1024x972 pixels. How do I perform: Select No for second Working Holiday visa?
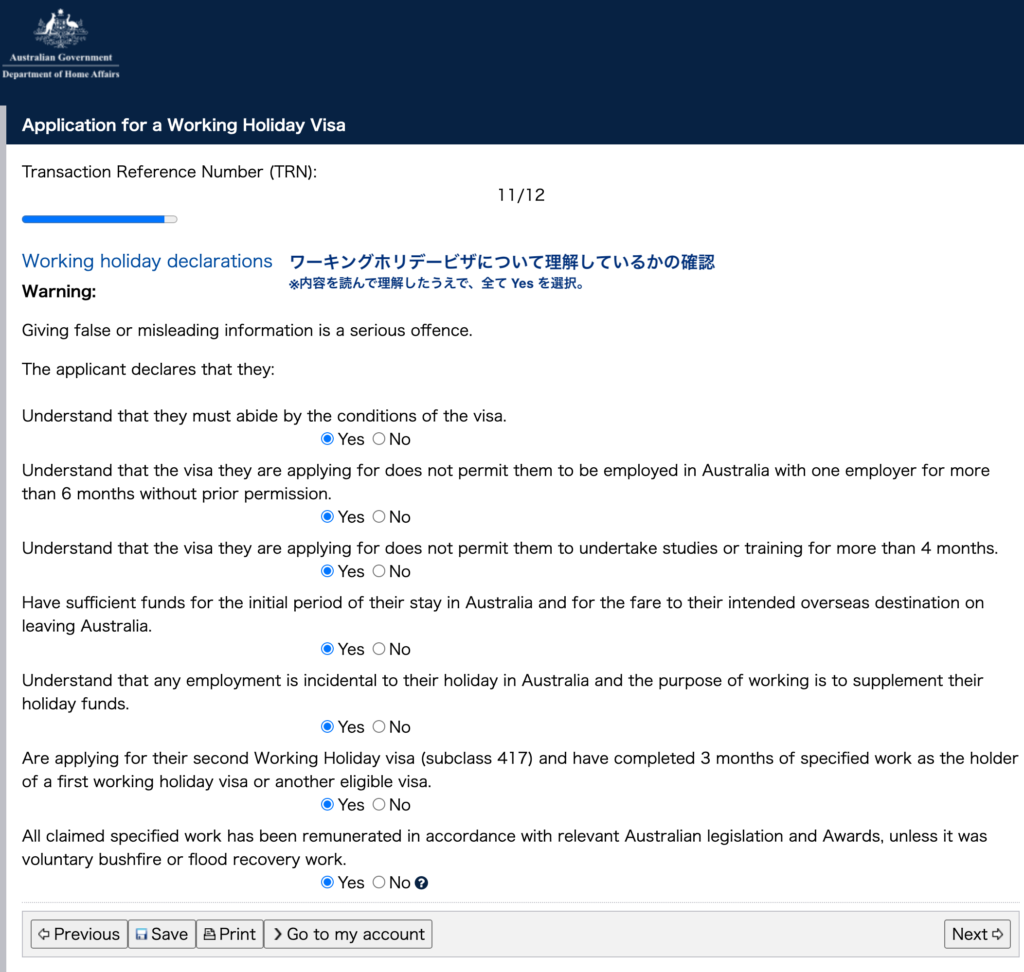tap(379, 805)
